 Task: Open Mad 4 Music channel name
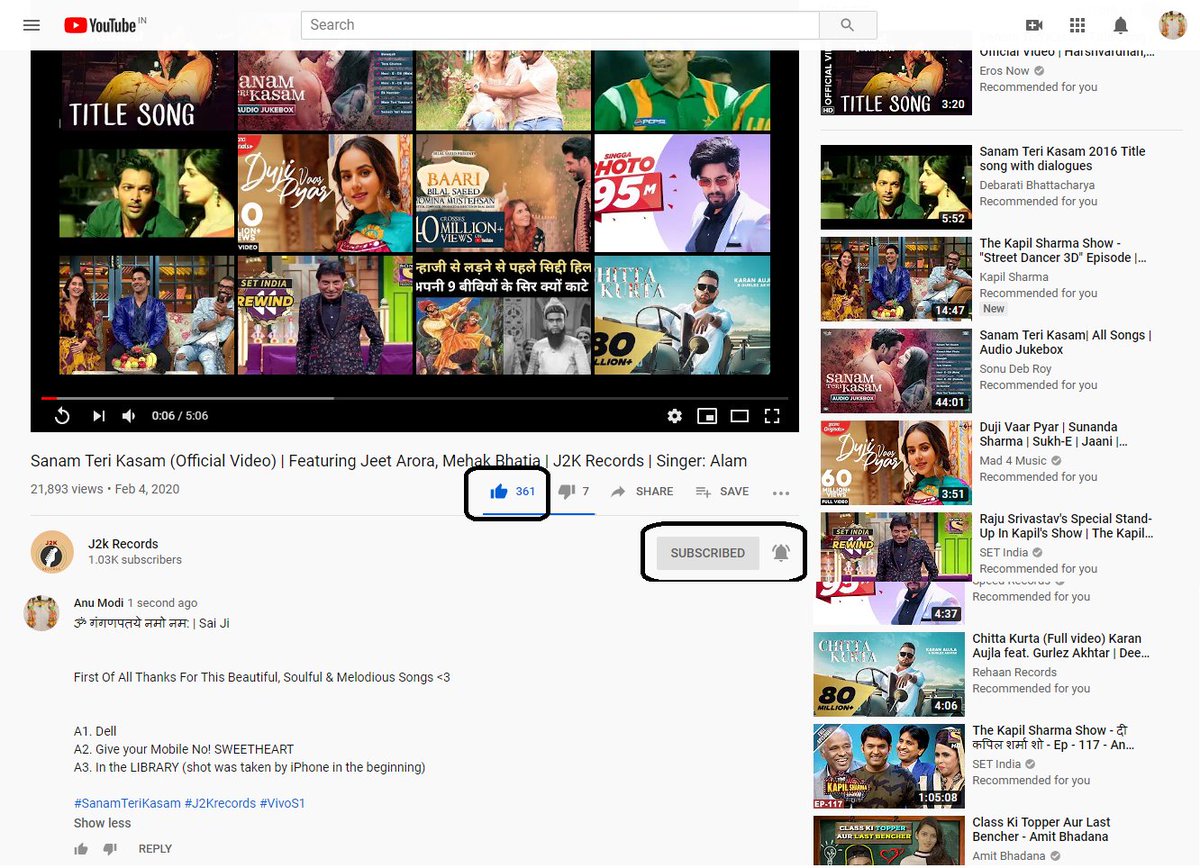[1013, 461]
